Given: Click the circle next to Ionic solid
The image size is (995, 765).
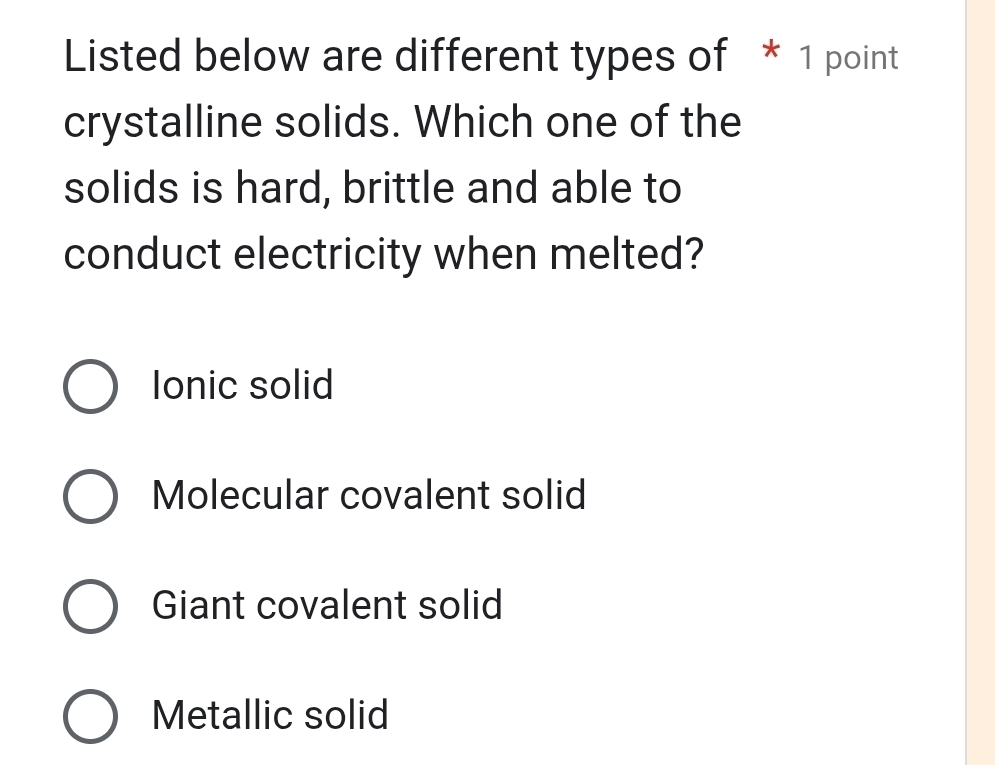Looking at the screenshot, I should [90, 387].
